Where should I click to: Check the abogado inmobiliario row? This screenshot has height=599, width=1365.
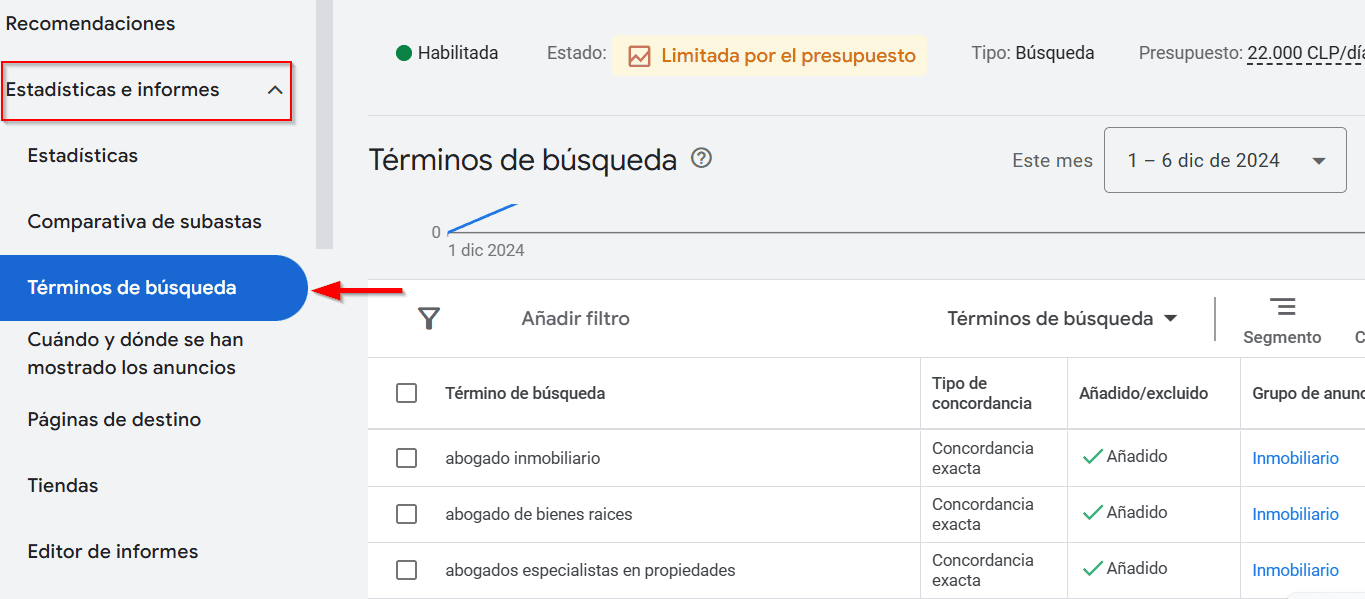[x=406, y=458]
